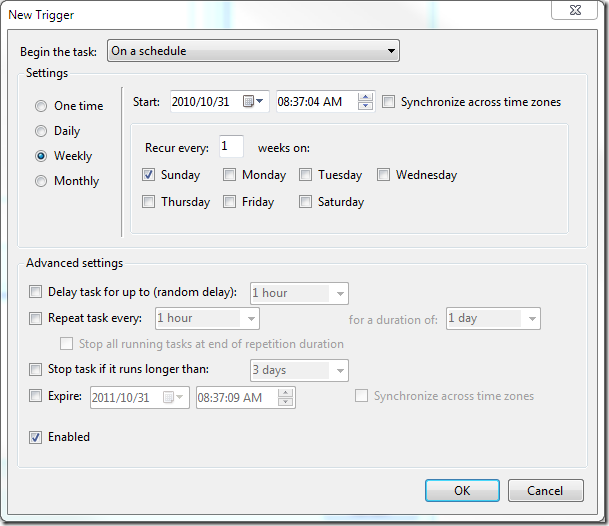
Task: Click the Recur every weeks input field
Action: (x=231, y=147)
